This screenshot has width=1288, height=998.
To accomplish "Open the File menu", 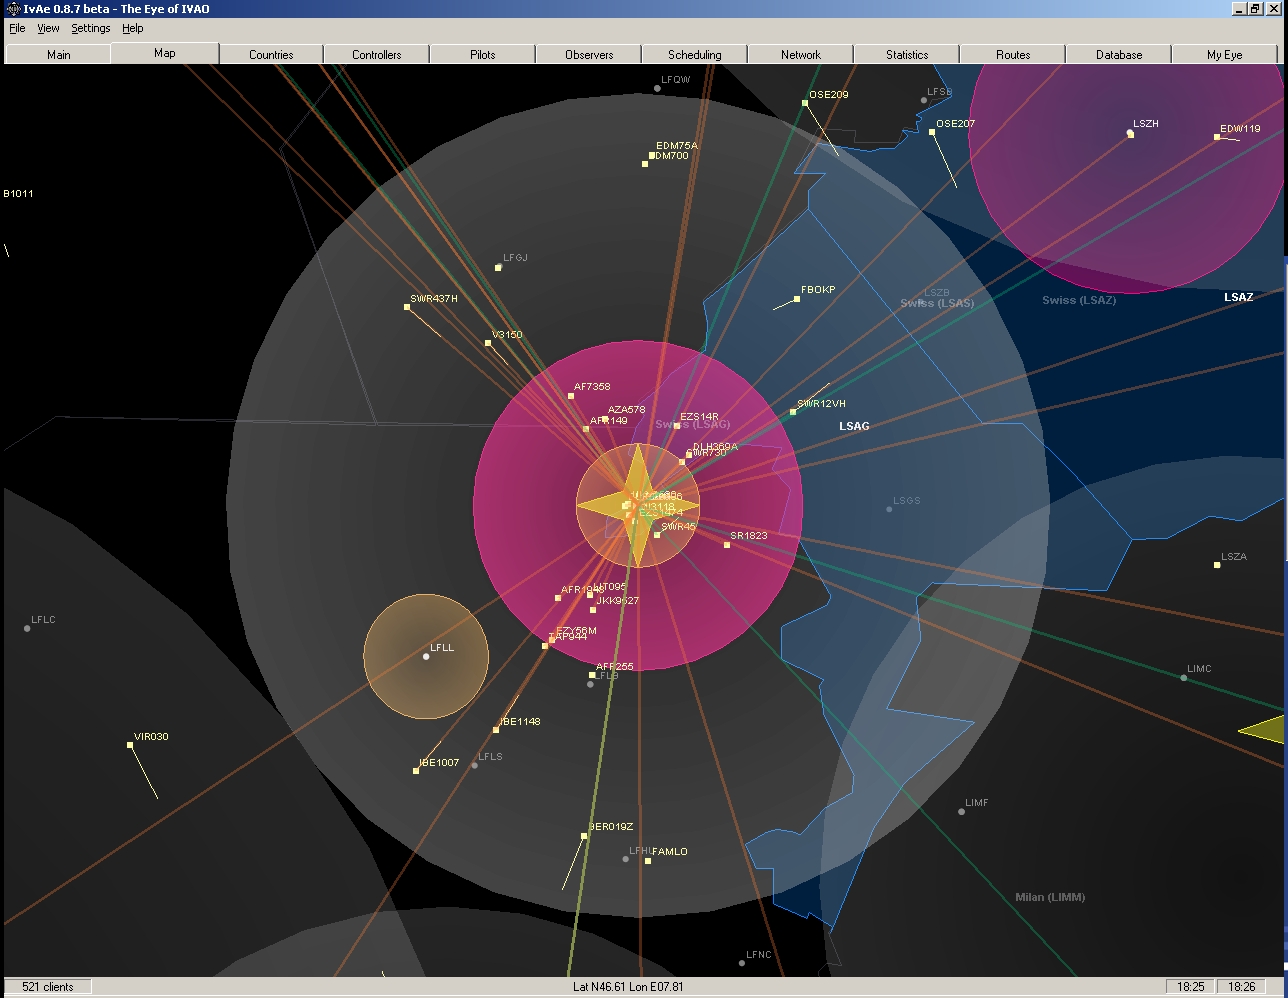I will coord(17,28).
